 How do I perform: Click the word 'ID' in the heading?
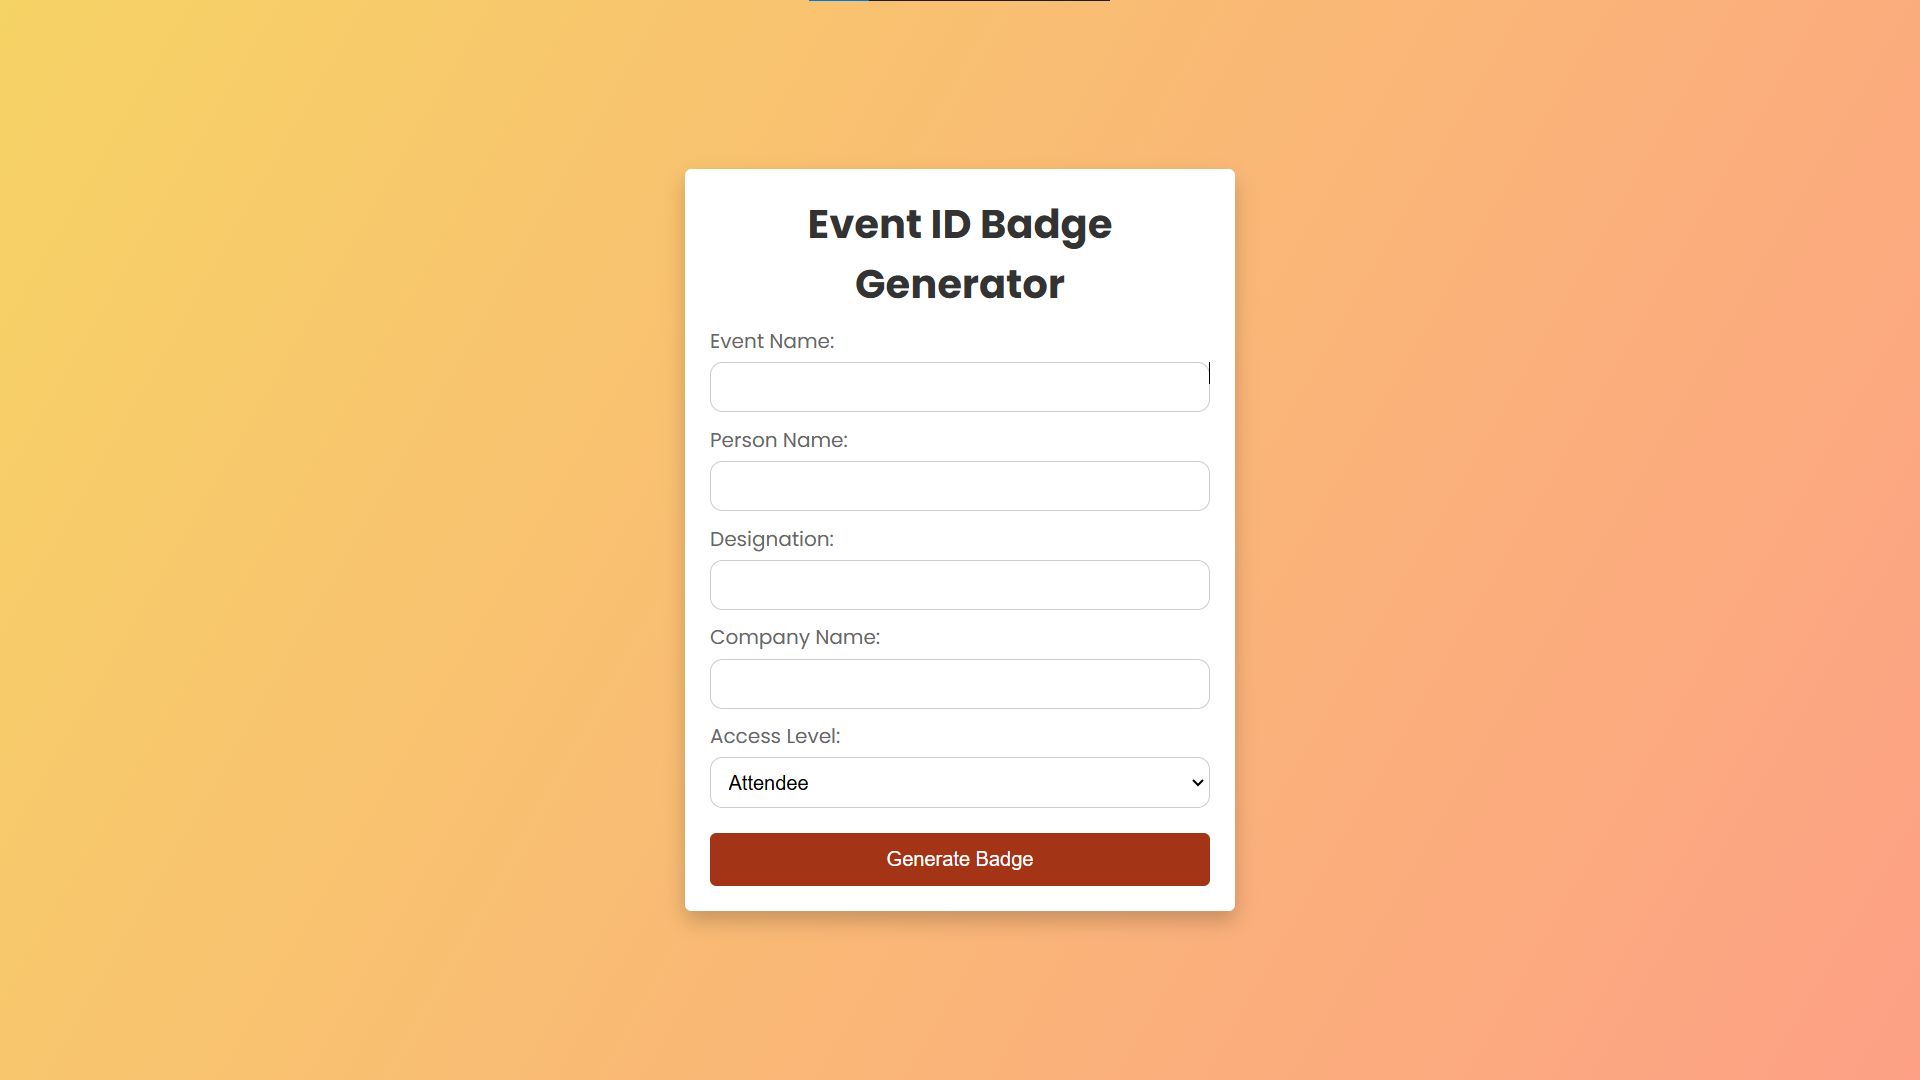tap(950, 224)
